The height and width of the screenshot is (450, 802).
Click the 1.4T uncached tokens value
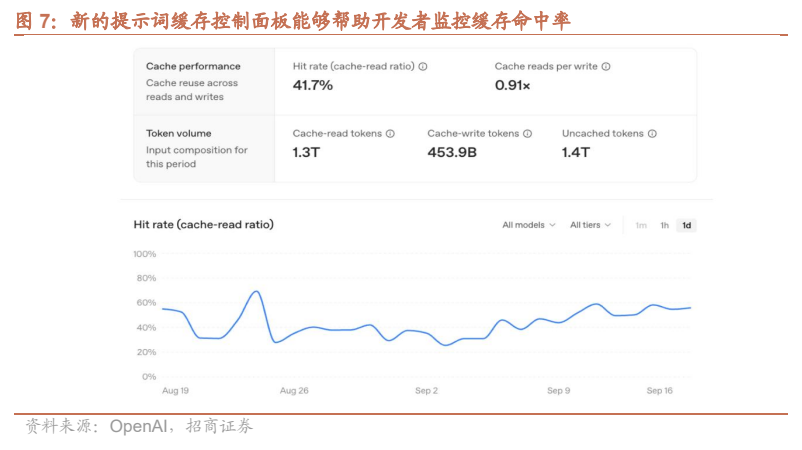pyautogui.click(x=575, y=152)
